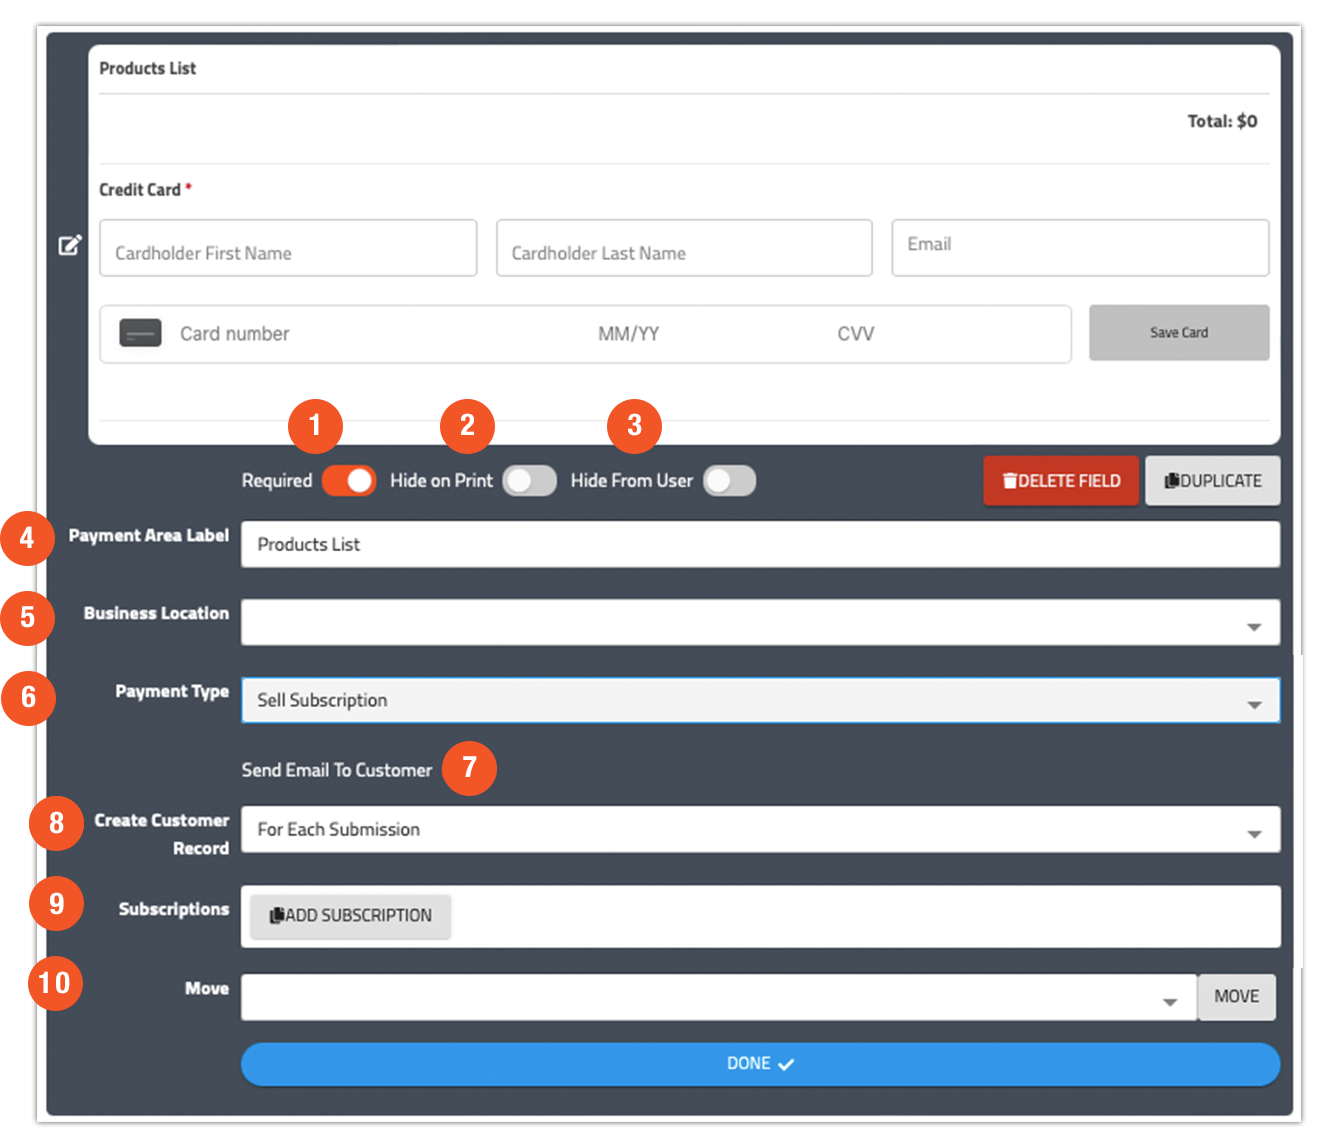Toggle the Required switch off
This screenshot has height=1139, width=1323.
349,481
